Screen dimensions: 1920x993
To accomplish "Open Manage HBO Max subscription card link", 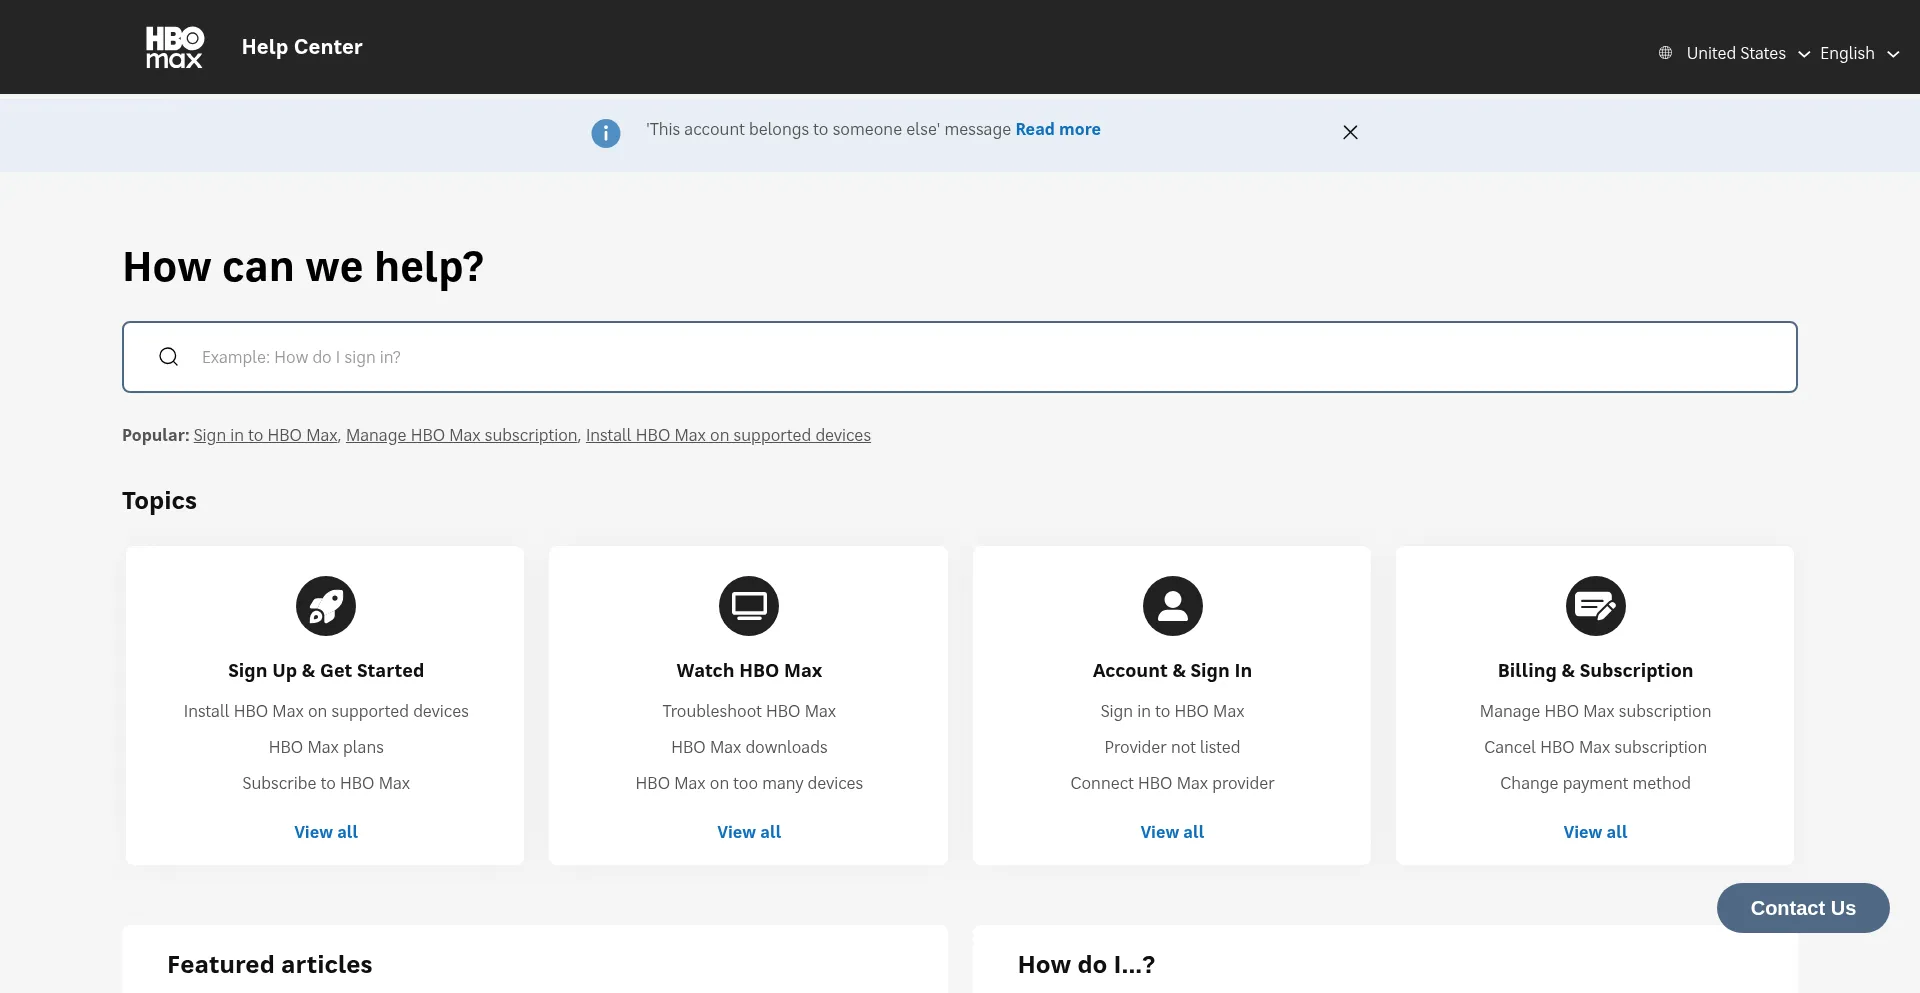I will point(1595,711).
